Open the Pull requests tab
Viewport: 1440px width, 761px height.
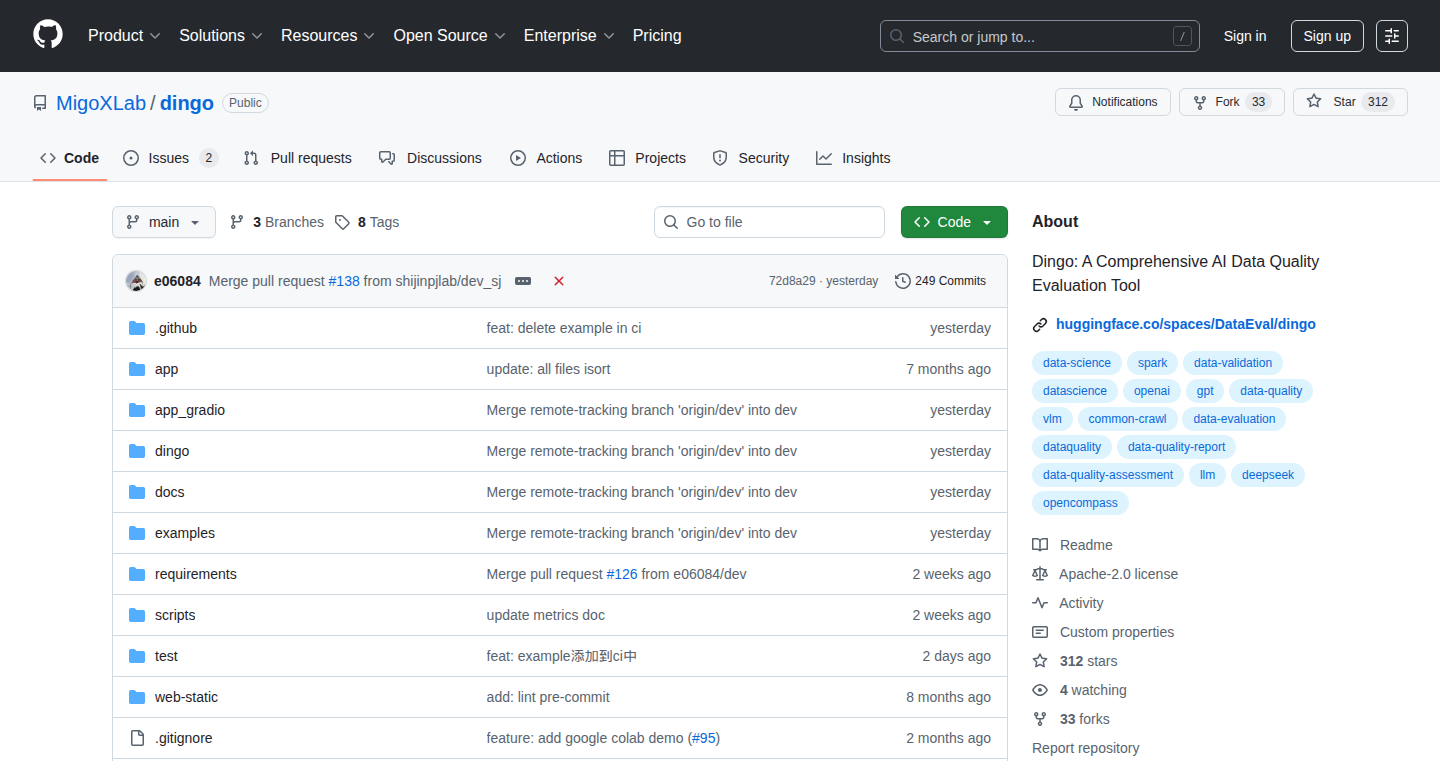click(x=297, y=158)
